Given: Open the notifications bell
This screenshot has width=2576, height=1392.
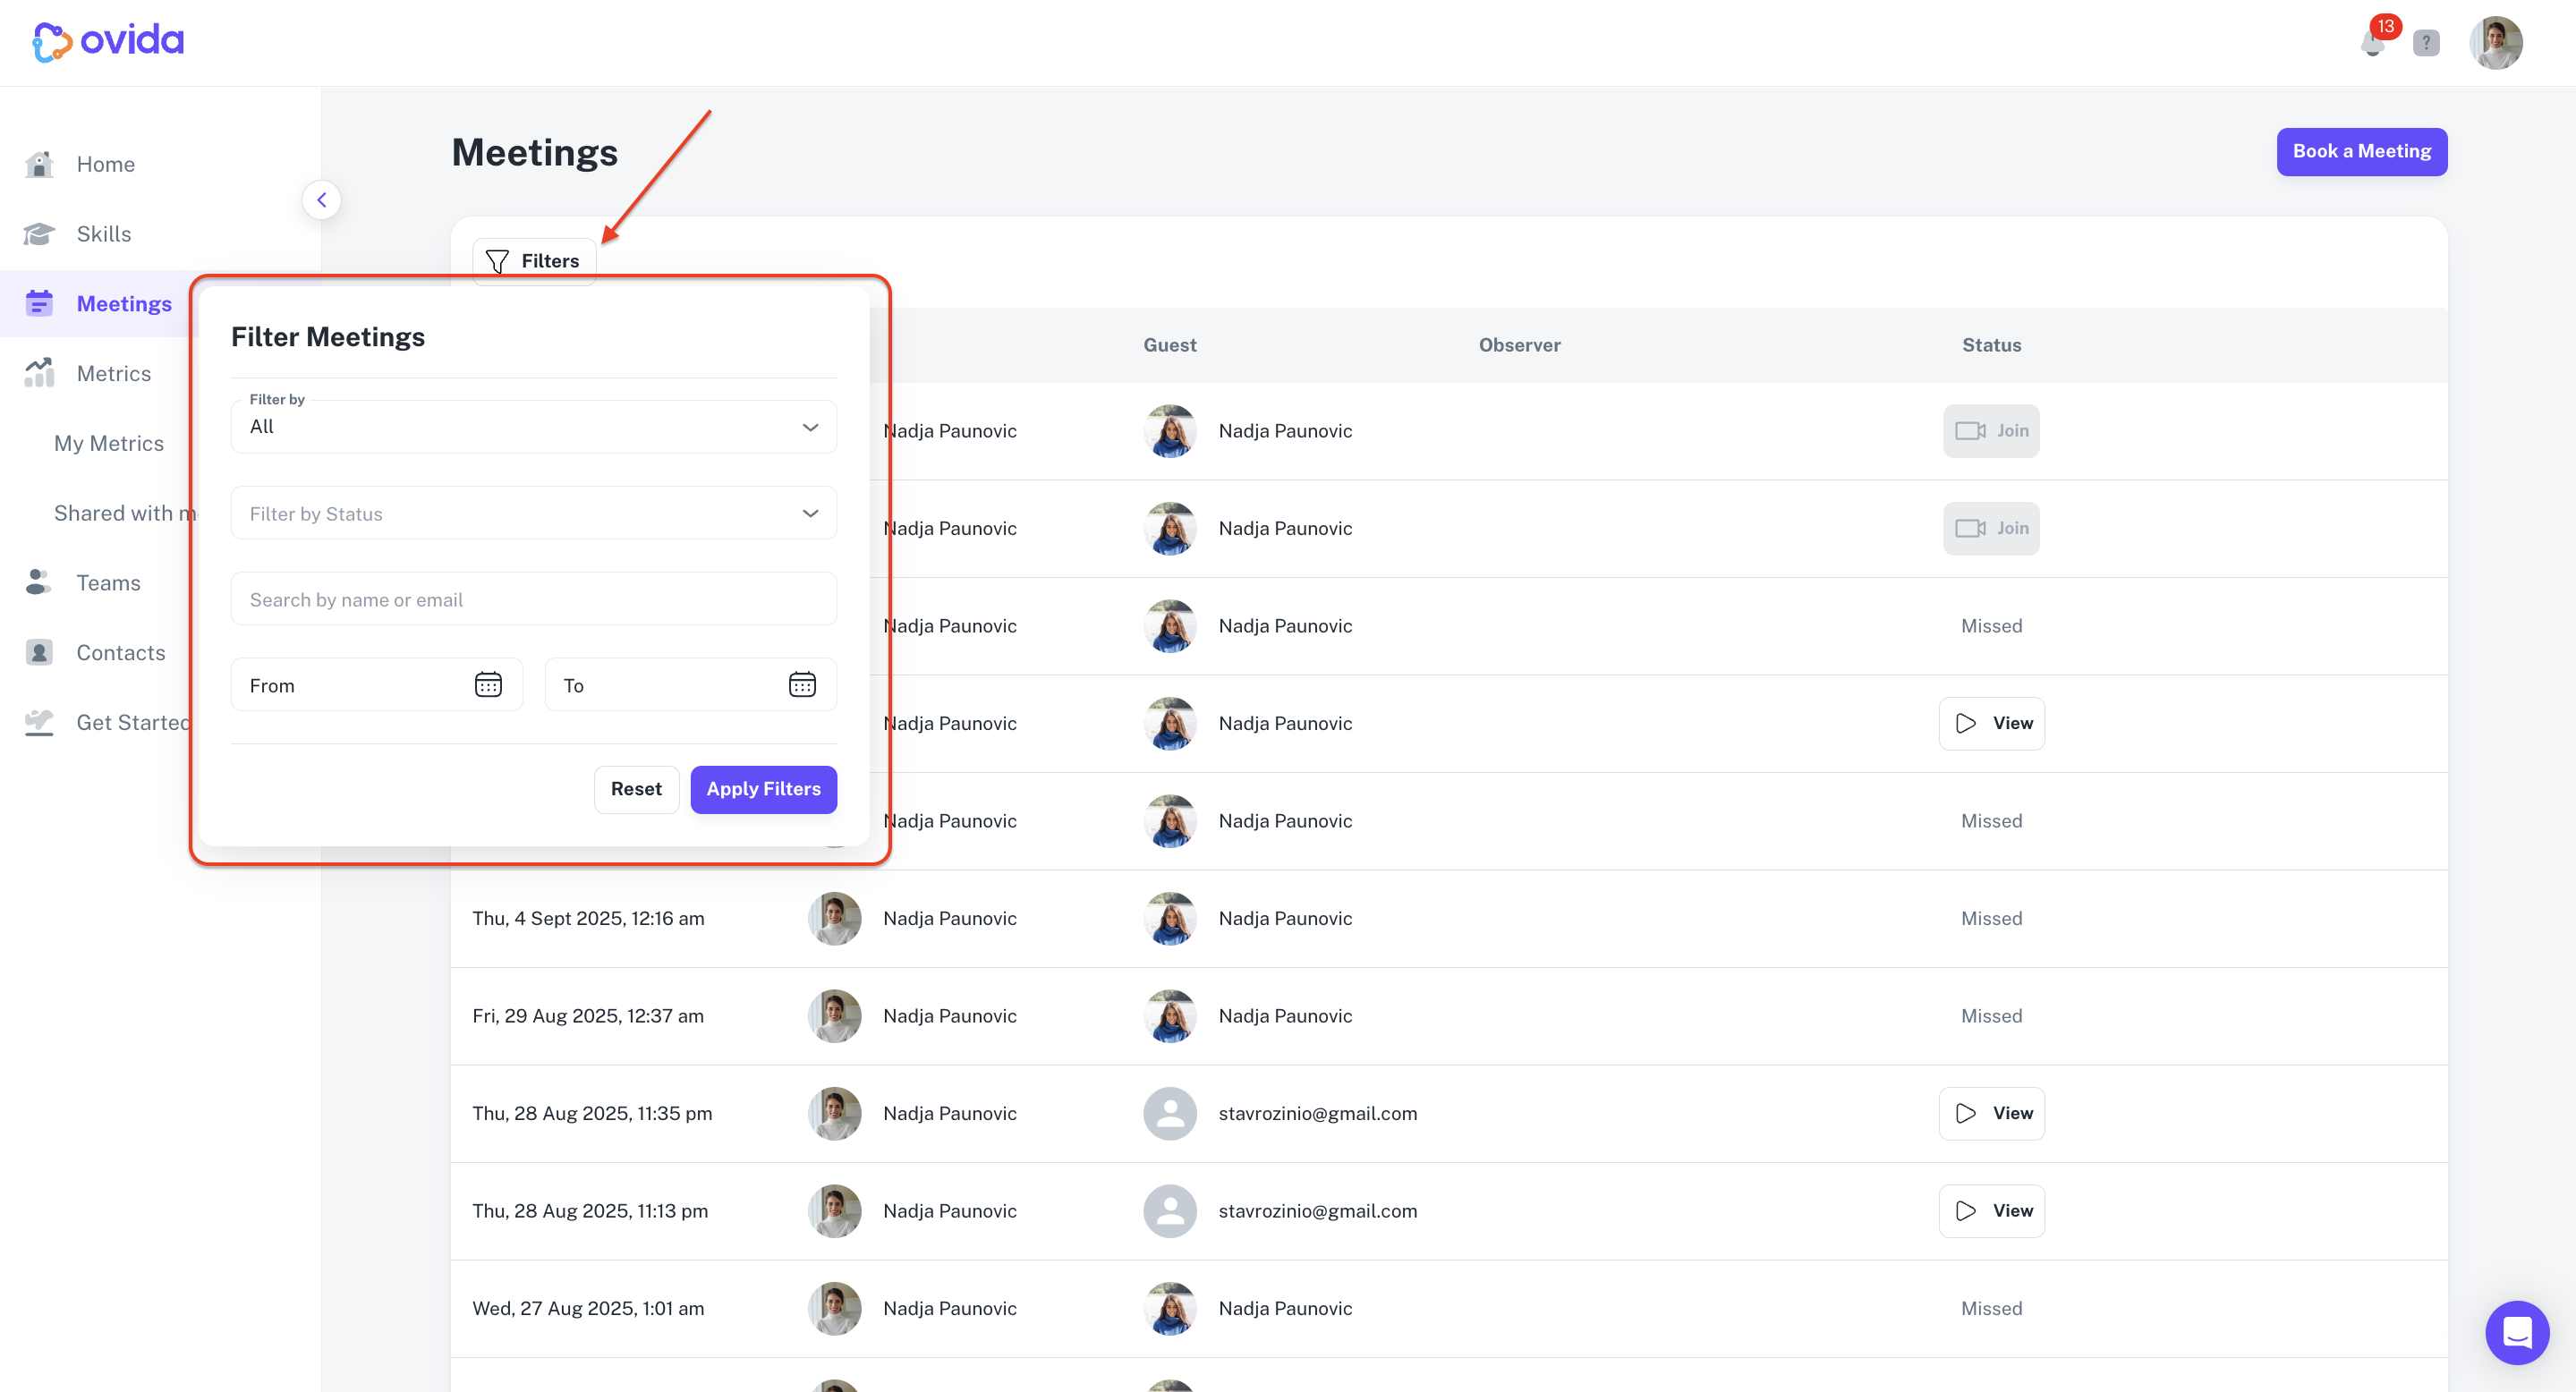Looking at the screenshot, I should click(x=2372, y=43).
